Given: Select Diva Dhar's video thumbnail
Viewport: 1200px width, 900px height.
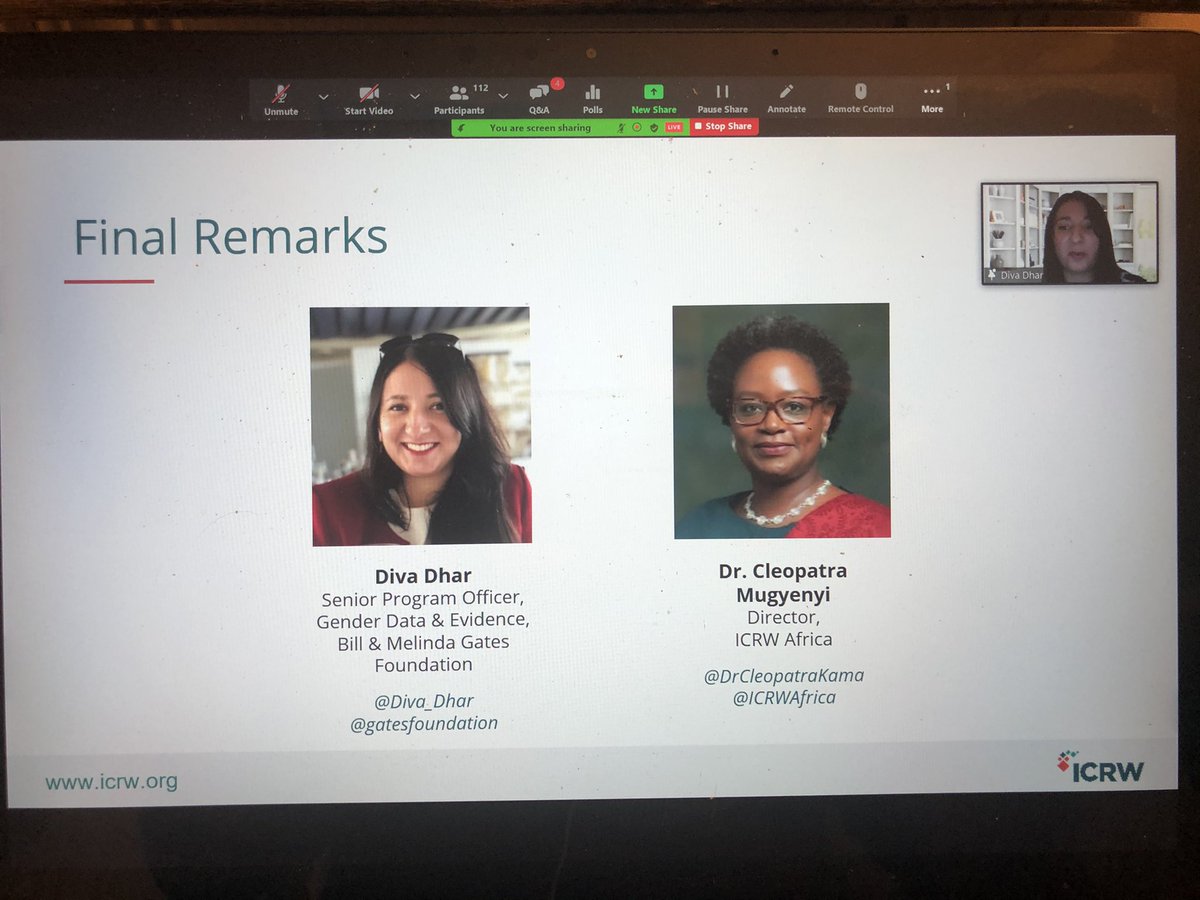Looking at the screenshot, I should coord(1069,233).
